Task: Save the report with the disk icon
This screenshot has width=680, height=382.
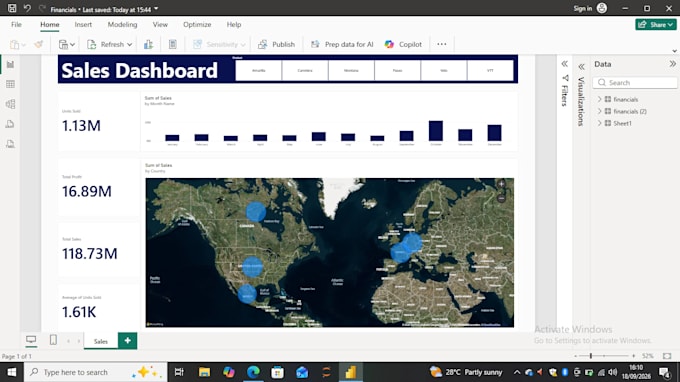Action: 12,8
